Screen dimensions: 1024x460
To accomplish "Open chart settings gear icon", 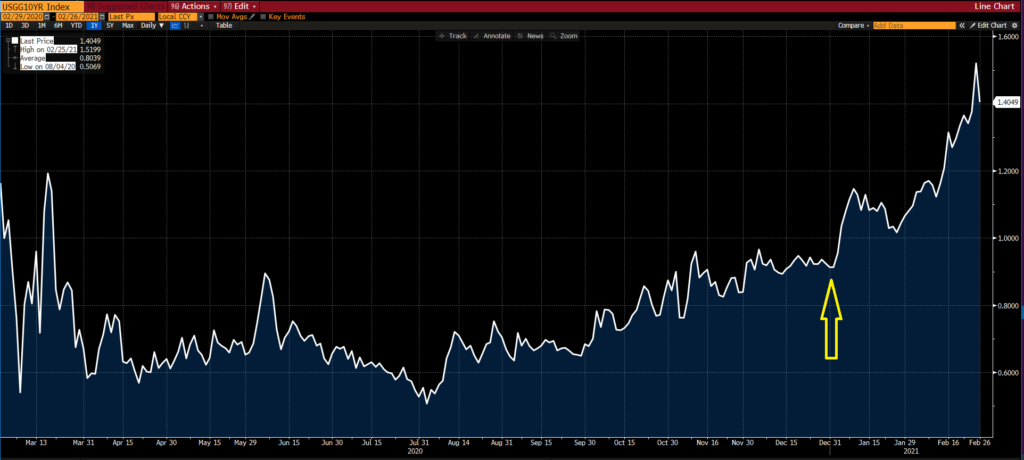I will 1016,25.
